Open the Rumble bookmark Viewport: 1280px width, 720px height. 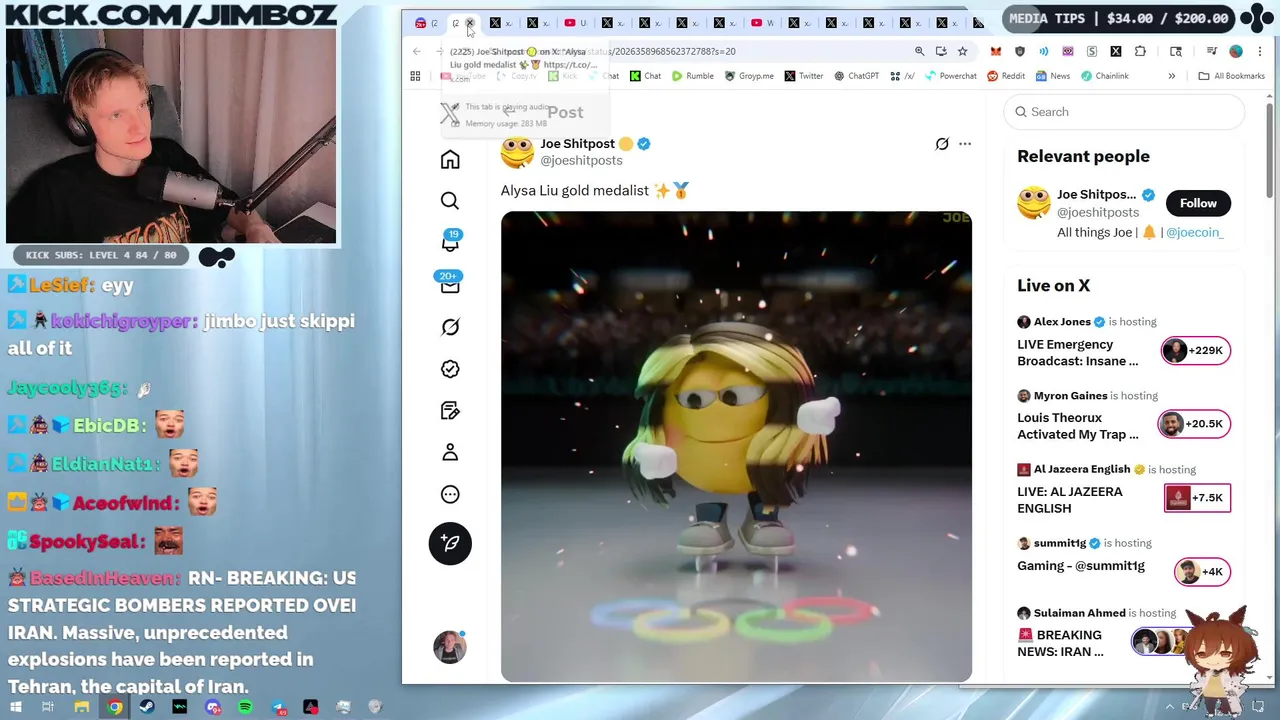[x=693, y=76]
